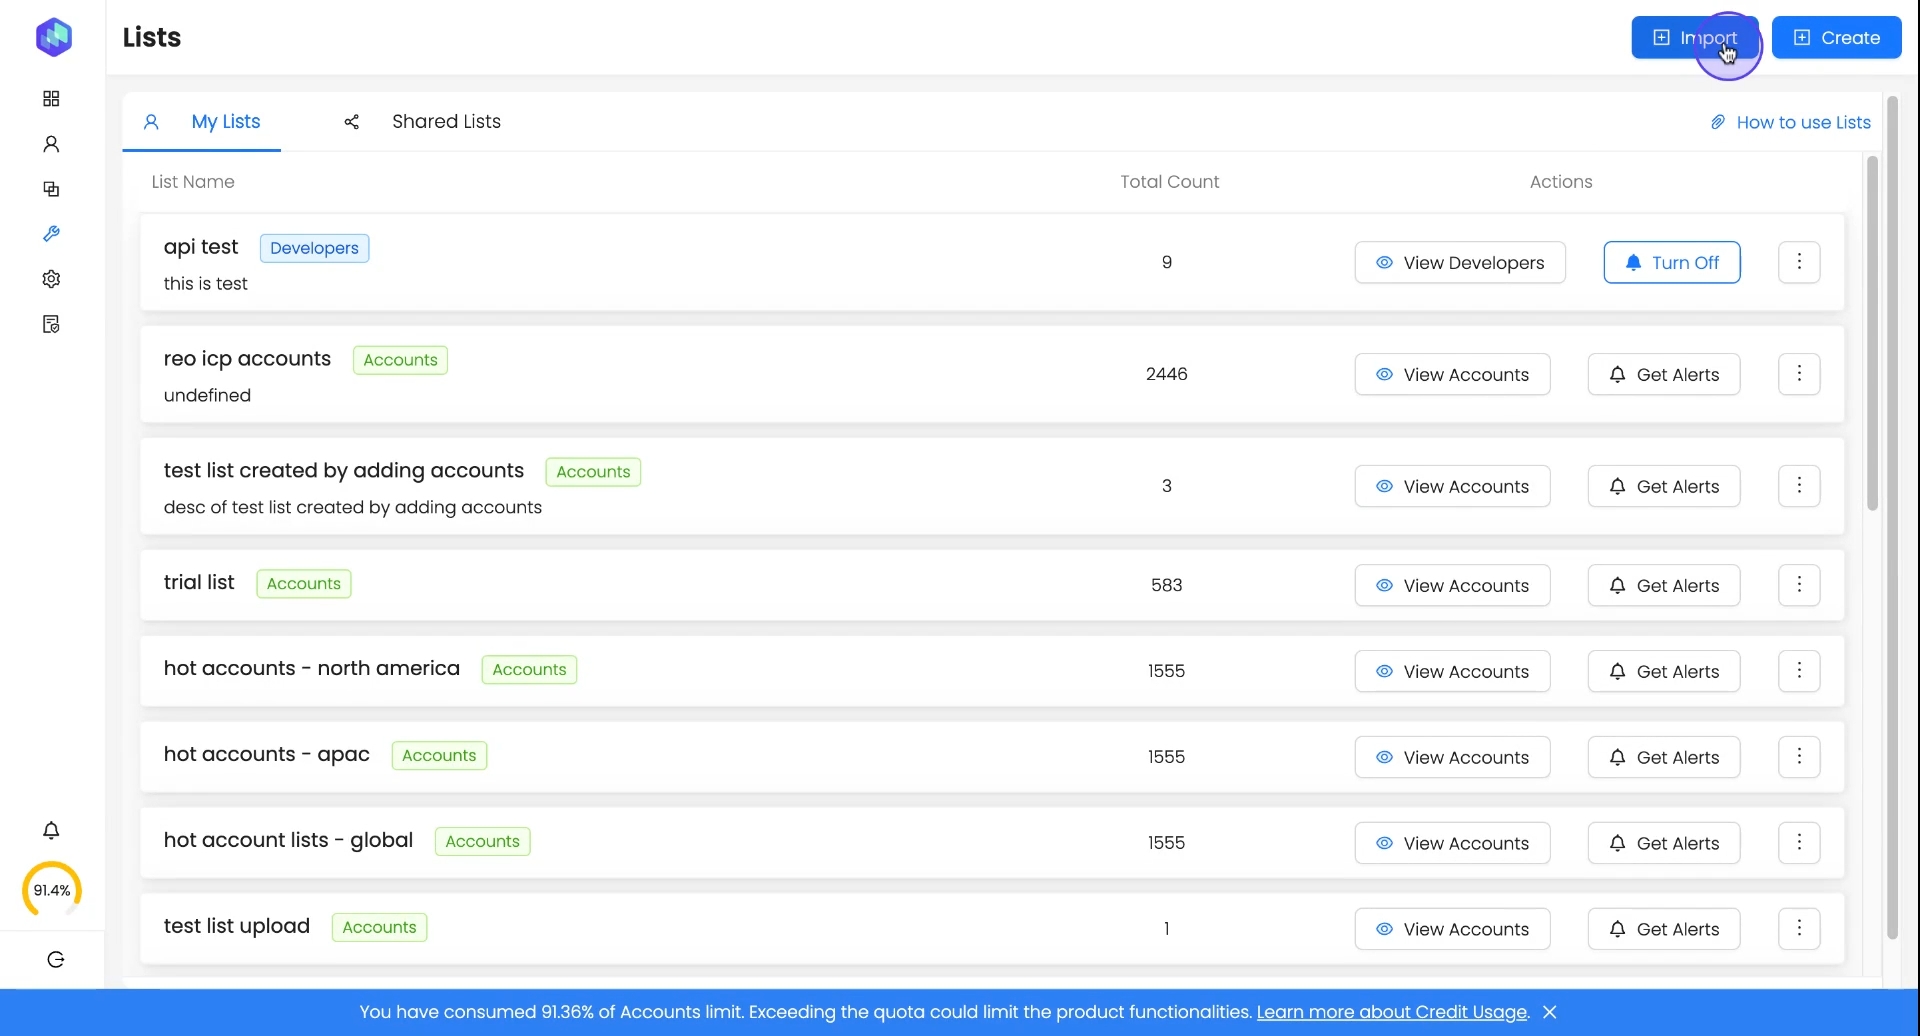Open the dashboard grid icon in sidebar
The height and width of the screenshot is (1036, 1920).
tap(51, 99)
